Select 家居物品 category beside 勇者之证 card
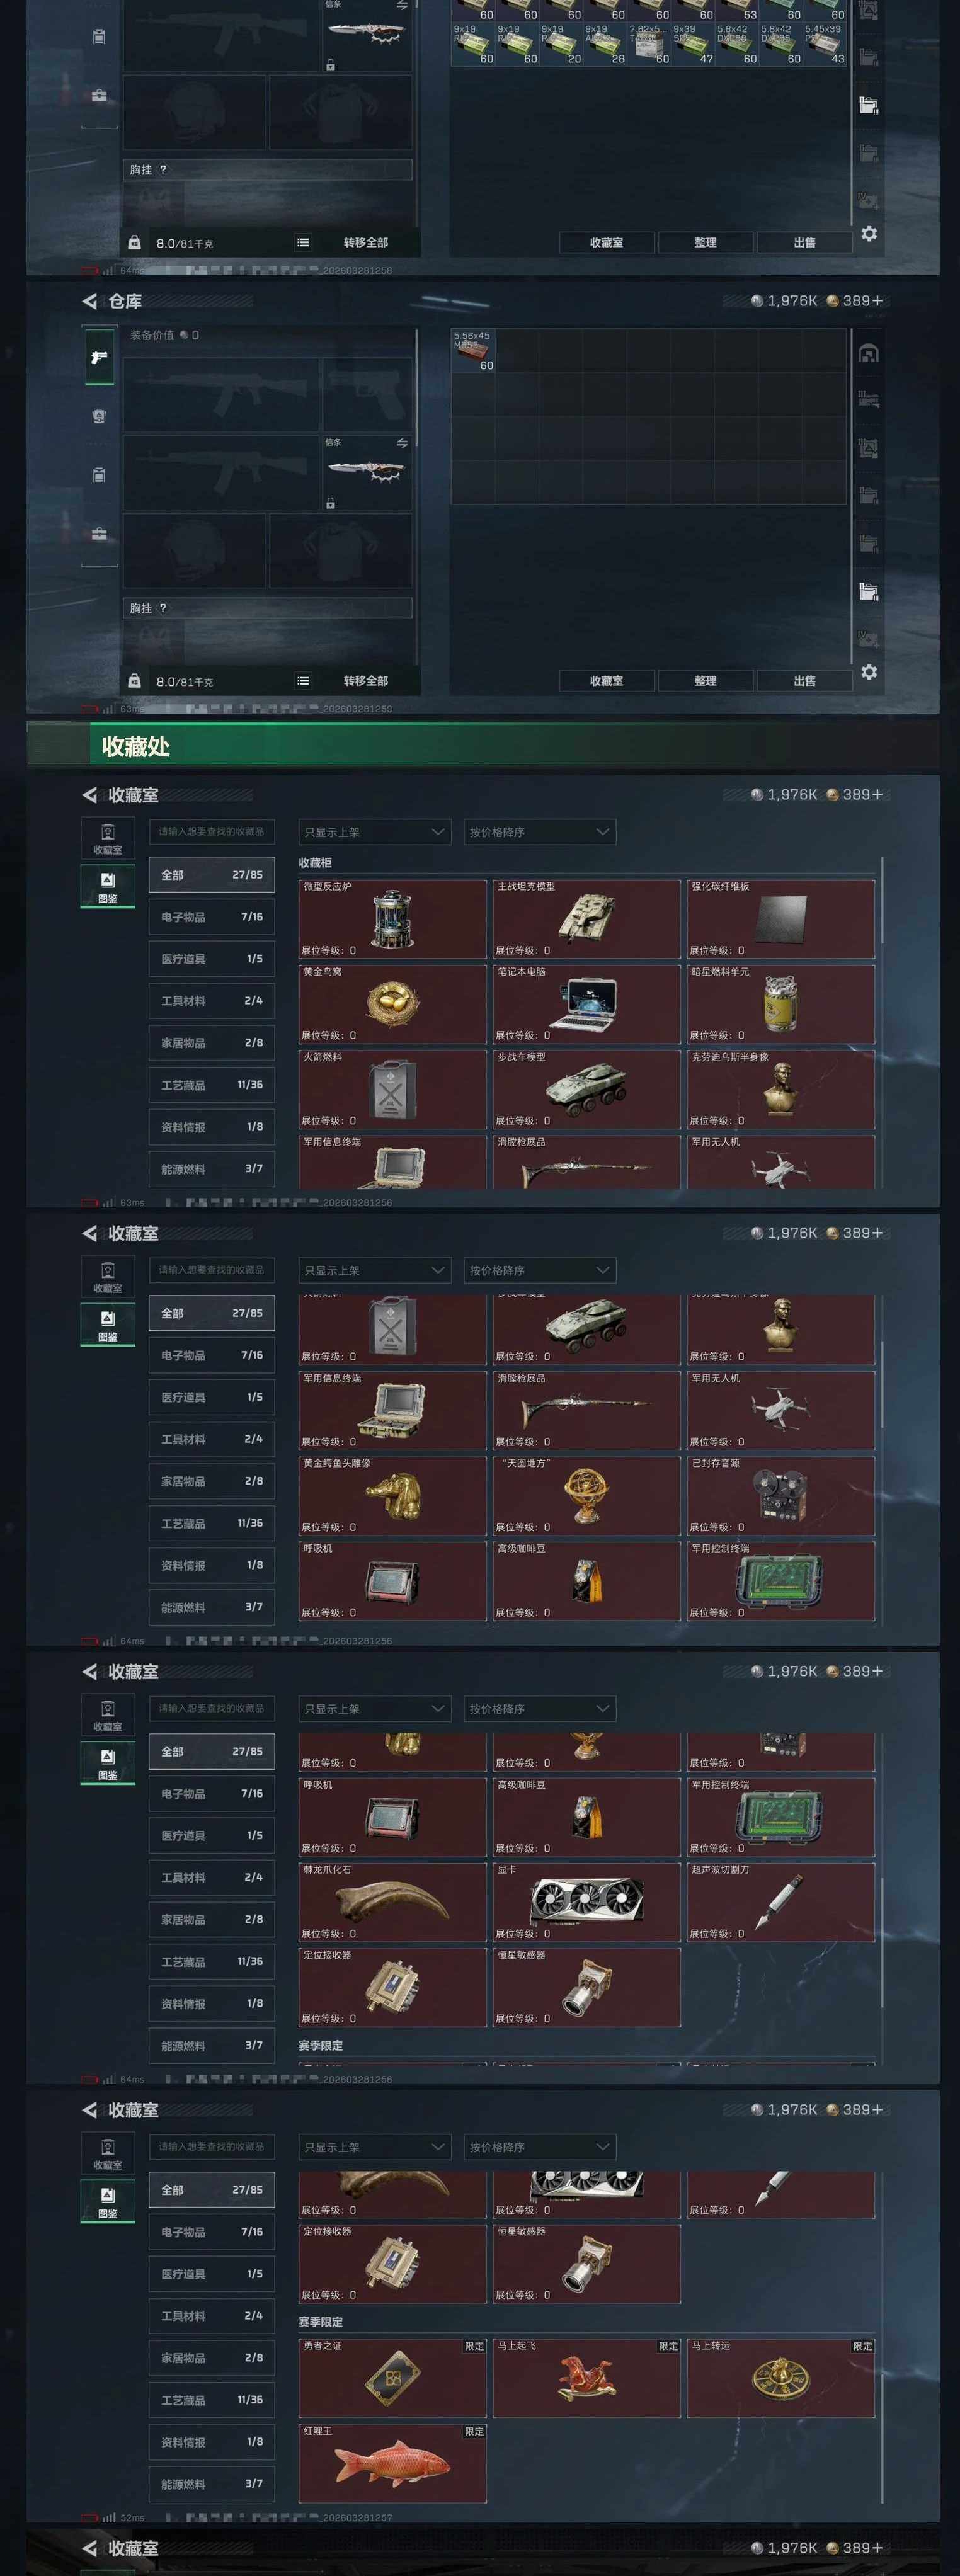Viewport: 960px width, 2576px height. pyautogui.click(x=212, y=2358)
